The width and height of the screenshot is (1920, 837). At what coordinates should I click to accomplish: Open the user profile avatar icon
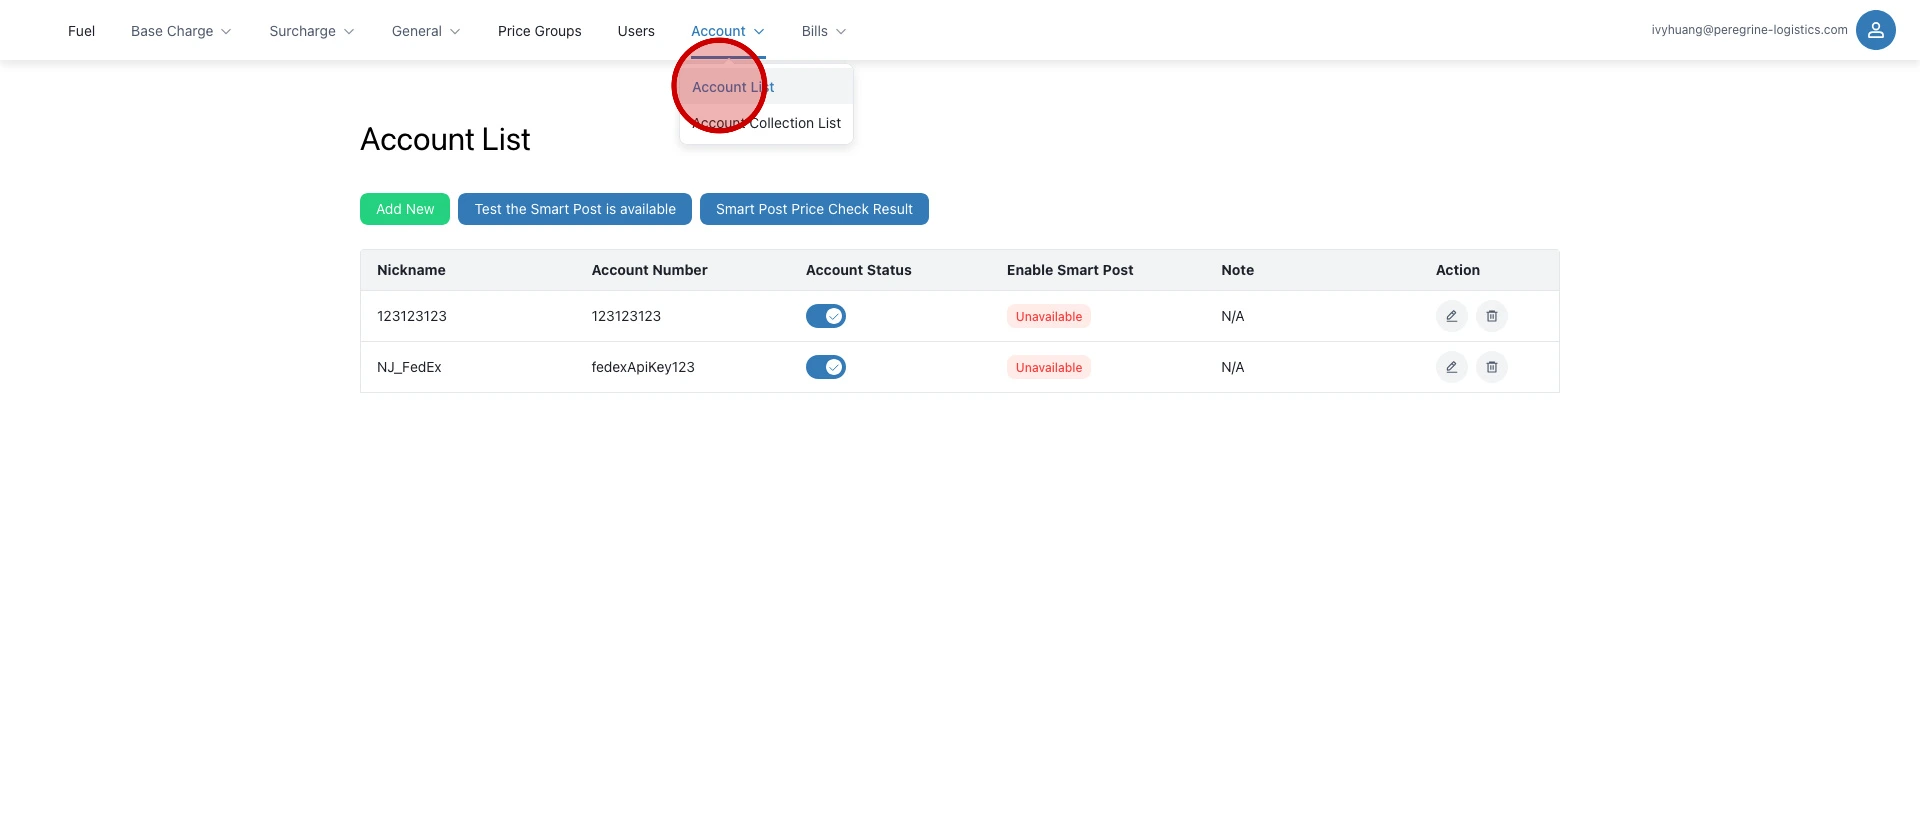tap(1875, 30)
